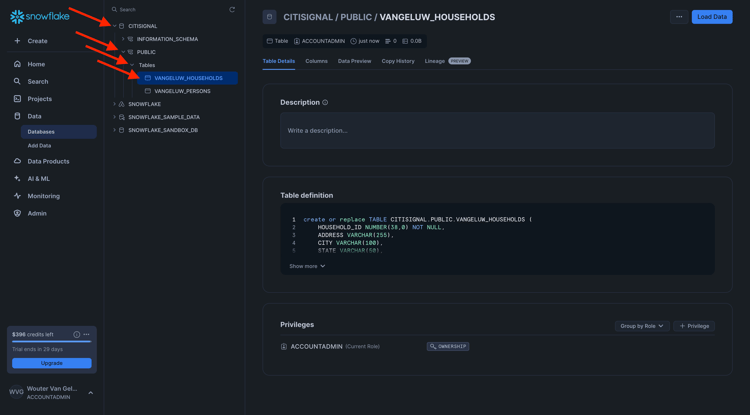Collapse the CITISIGNAL database node

(115, 26)
